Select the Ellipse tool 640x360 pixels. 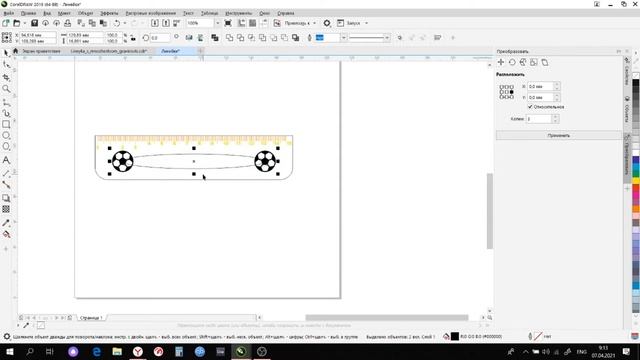pos(6,136)
